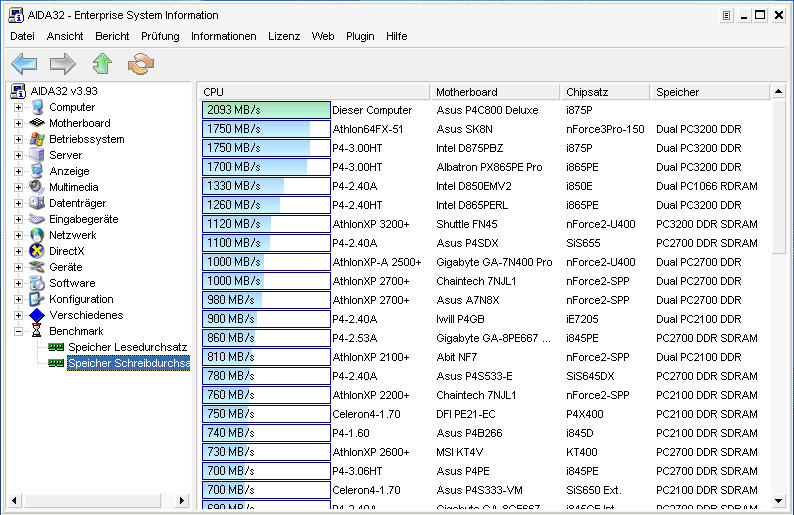Click the Benchmark hourglass icon

[36, 331]
